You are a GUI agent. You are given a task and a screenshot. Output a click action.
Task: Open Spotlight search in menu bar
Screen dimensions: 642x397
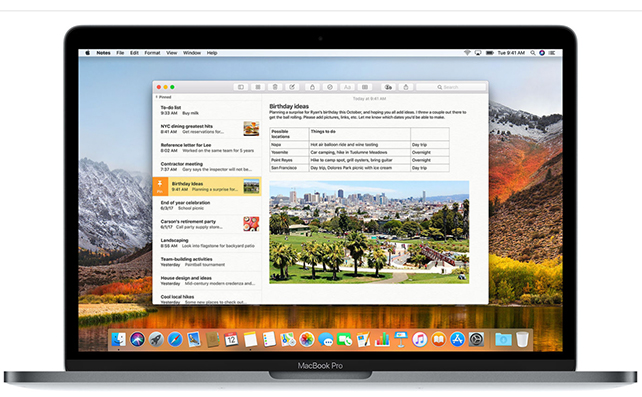click(533, 53)
